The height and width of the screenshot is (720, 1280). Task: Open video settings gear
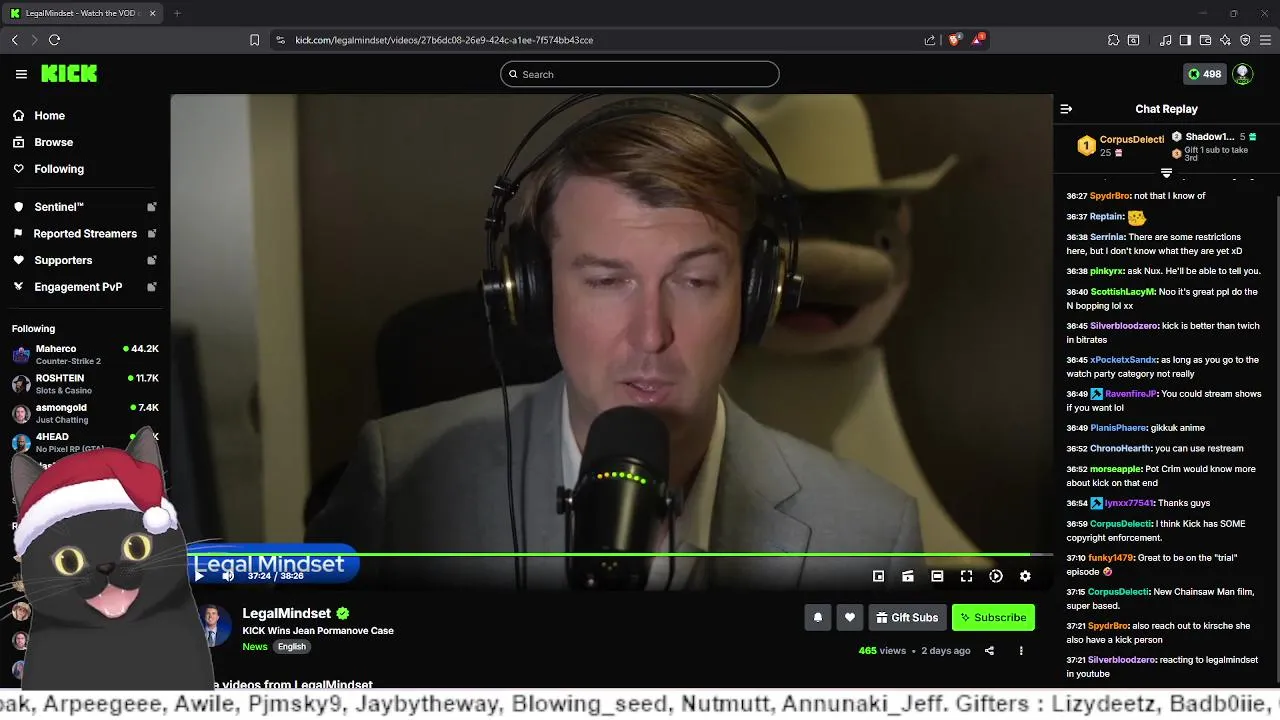[1025, 576]
